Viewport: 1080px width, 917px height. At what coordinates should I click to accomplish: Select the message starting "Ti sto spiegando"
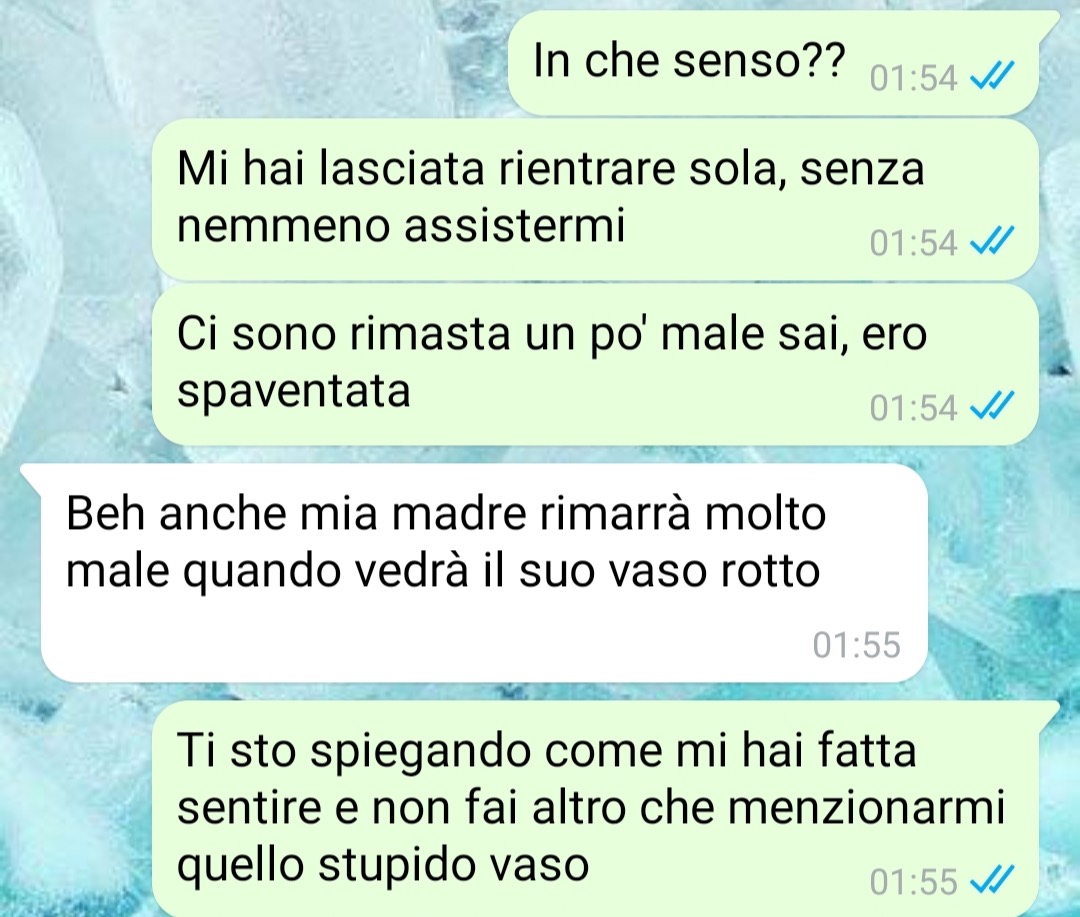(605, 809)
